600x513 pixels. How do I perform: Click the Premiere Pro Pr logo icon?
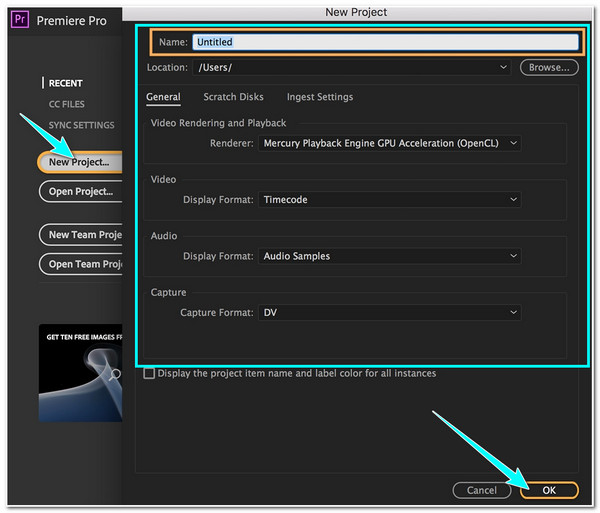20,19
